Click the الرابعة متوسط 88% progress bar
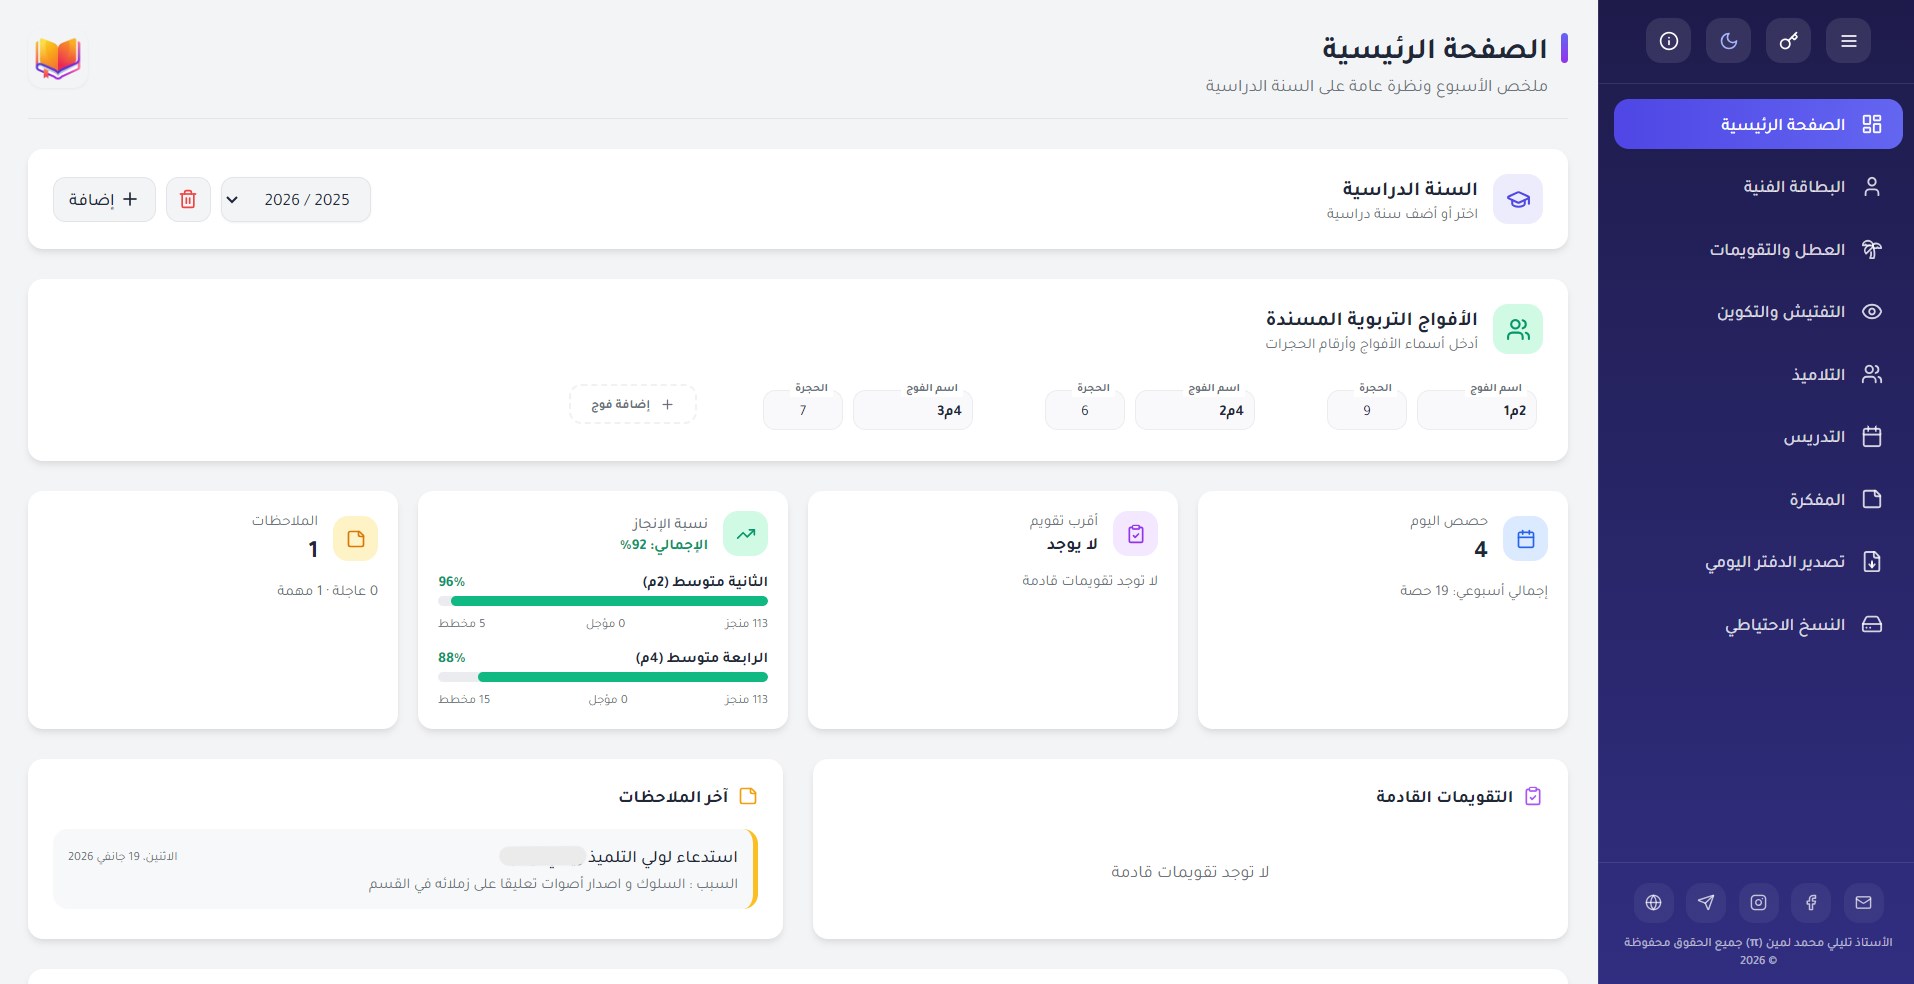The image size is (1914, 984). pos(603,677)
